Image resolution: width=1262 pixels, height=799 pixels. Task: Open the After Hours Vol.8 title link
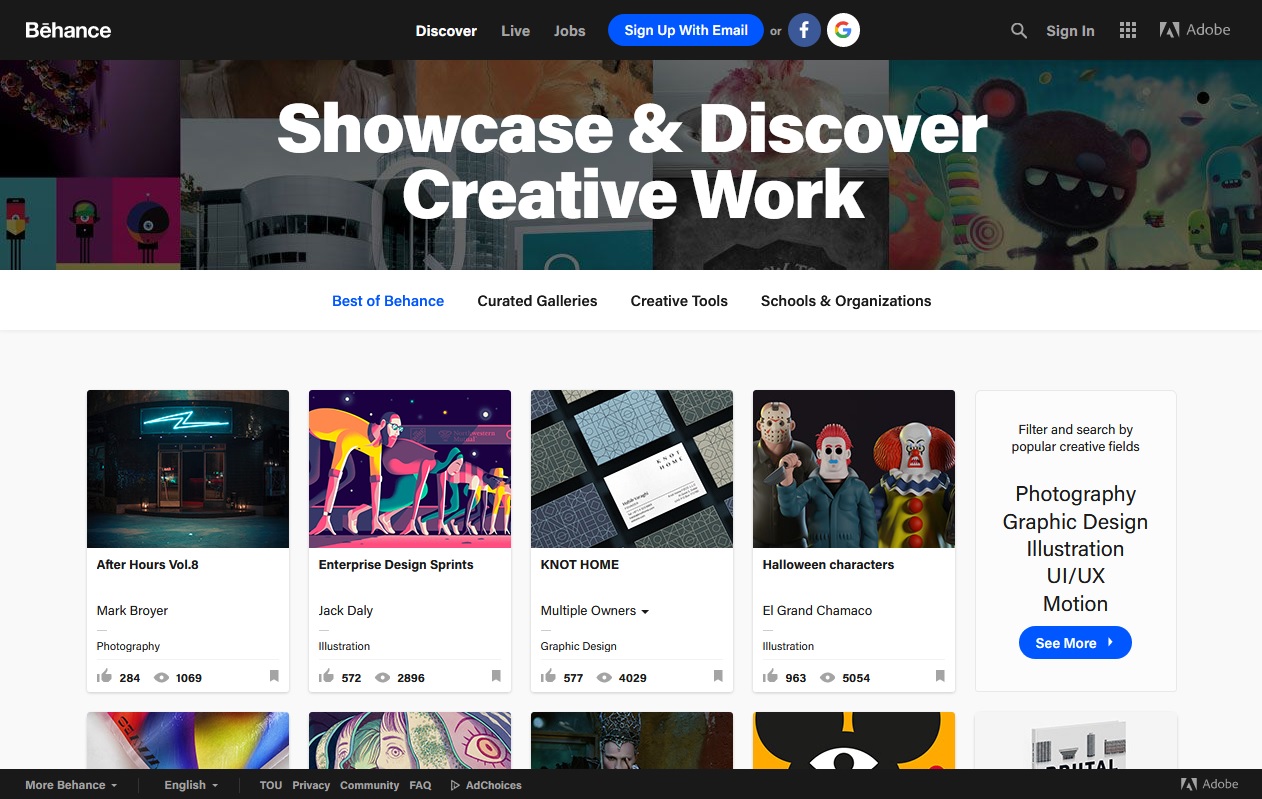coord(148,565)
